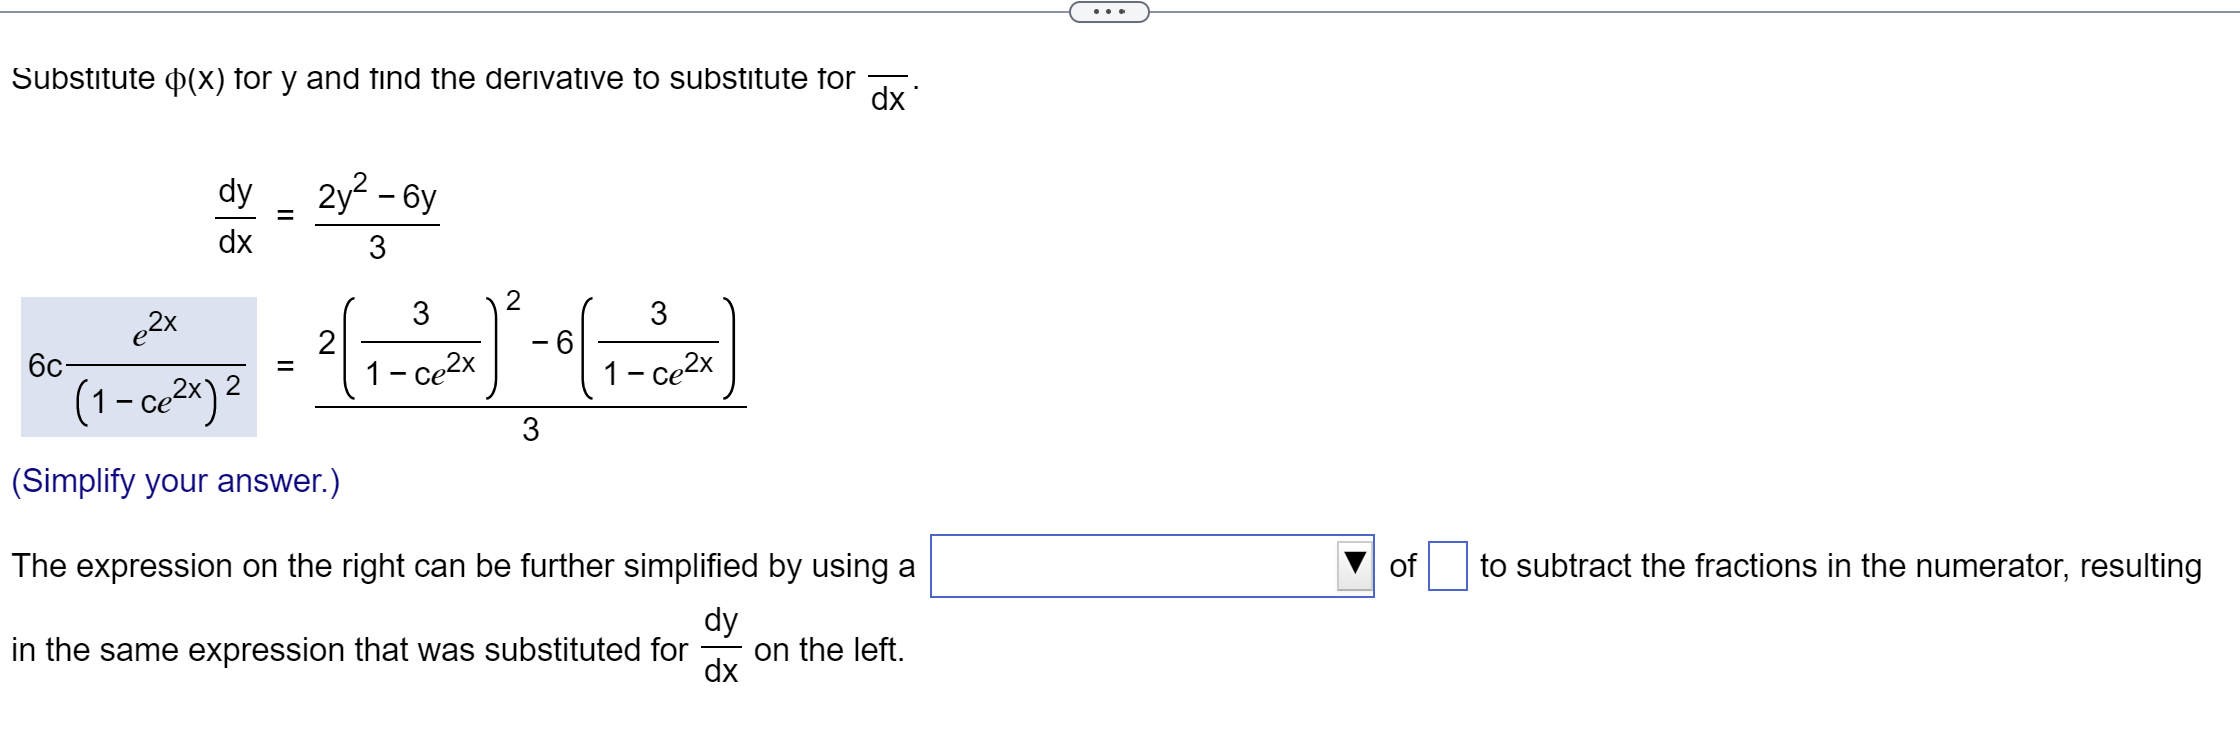Click the dy/dx equation on the left

coord(234,217)
